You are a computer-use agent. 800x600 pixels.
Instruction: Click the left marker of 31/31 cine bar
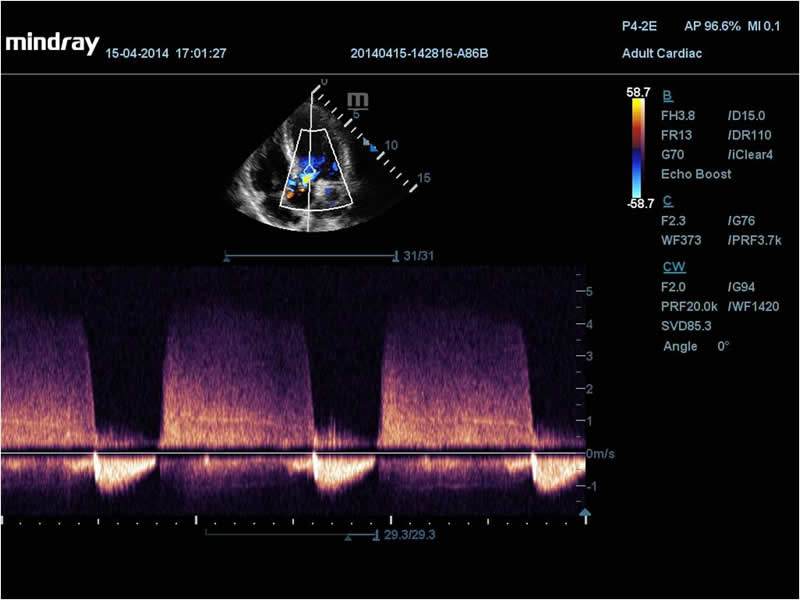pyautogui.click(x=227, y=257)
